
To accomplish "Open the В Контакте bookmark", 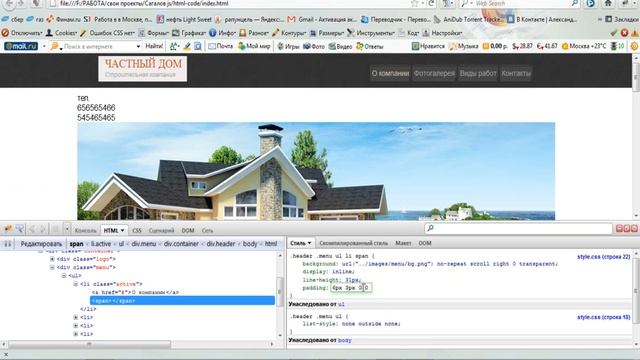I will pos(542,19).
